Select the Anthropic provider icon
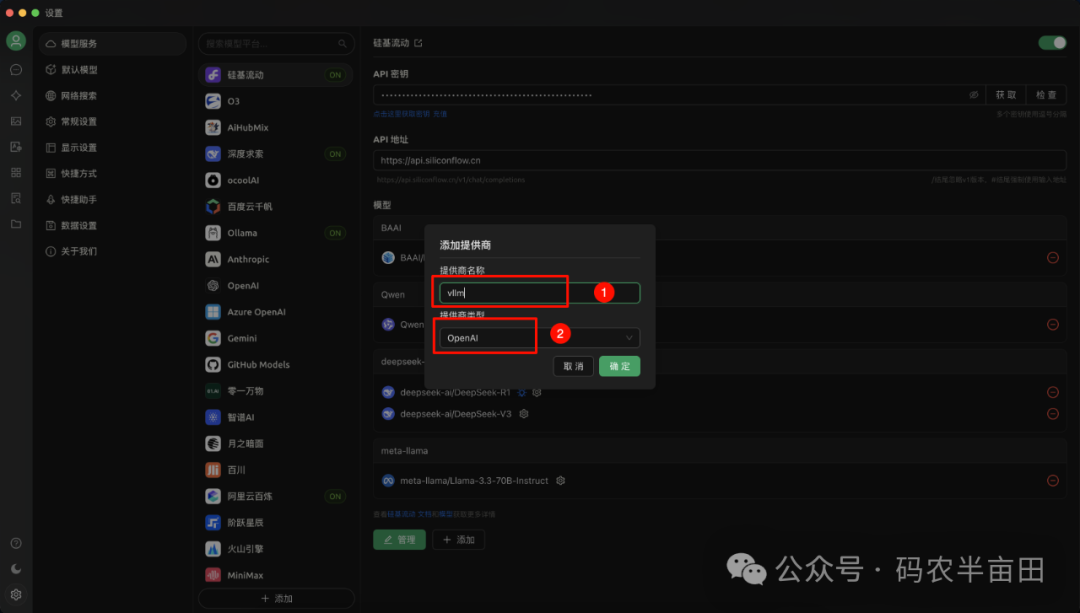 213,259
